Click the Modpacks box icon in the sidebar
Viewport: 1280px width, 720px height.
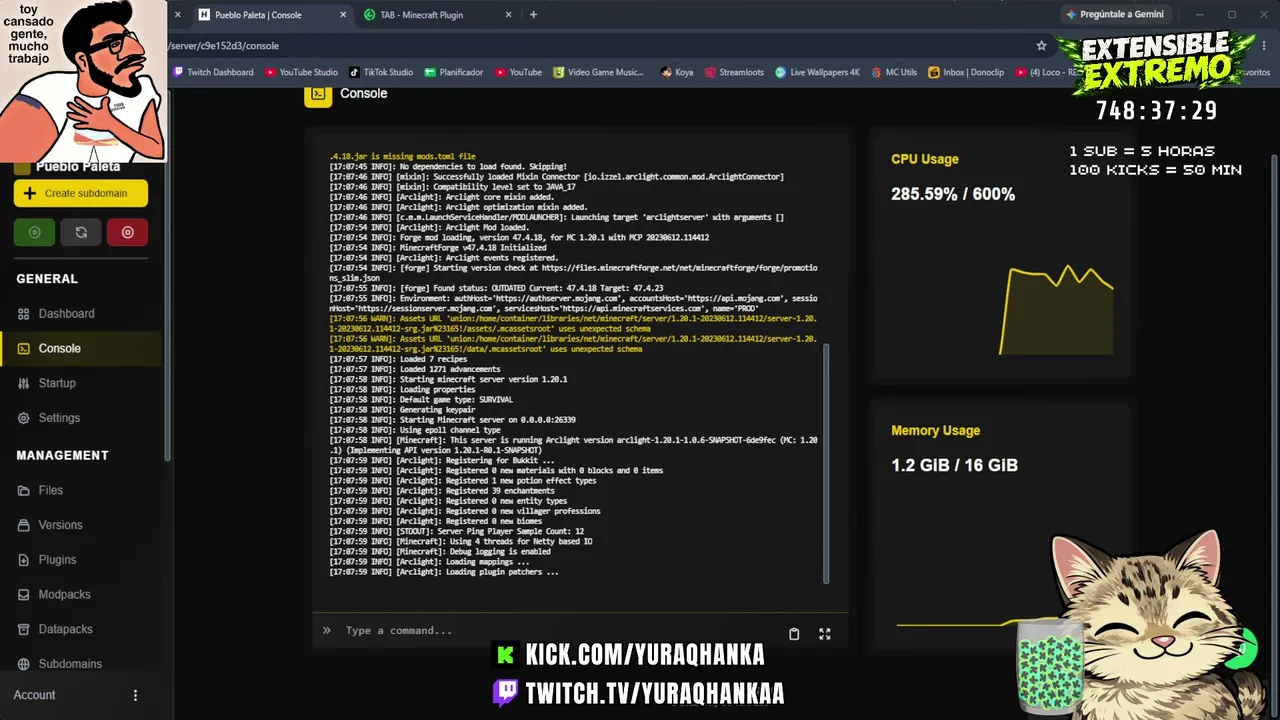coord(24,595)
